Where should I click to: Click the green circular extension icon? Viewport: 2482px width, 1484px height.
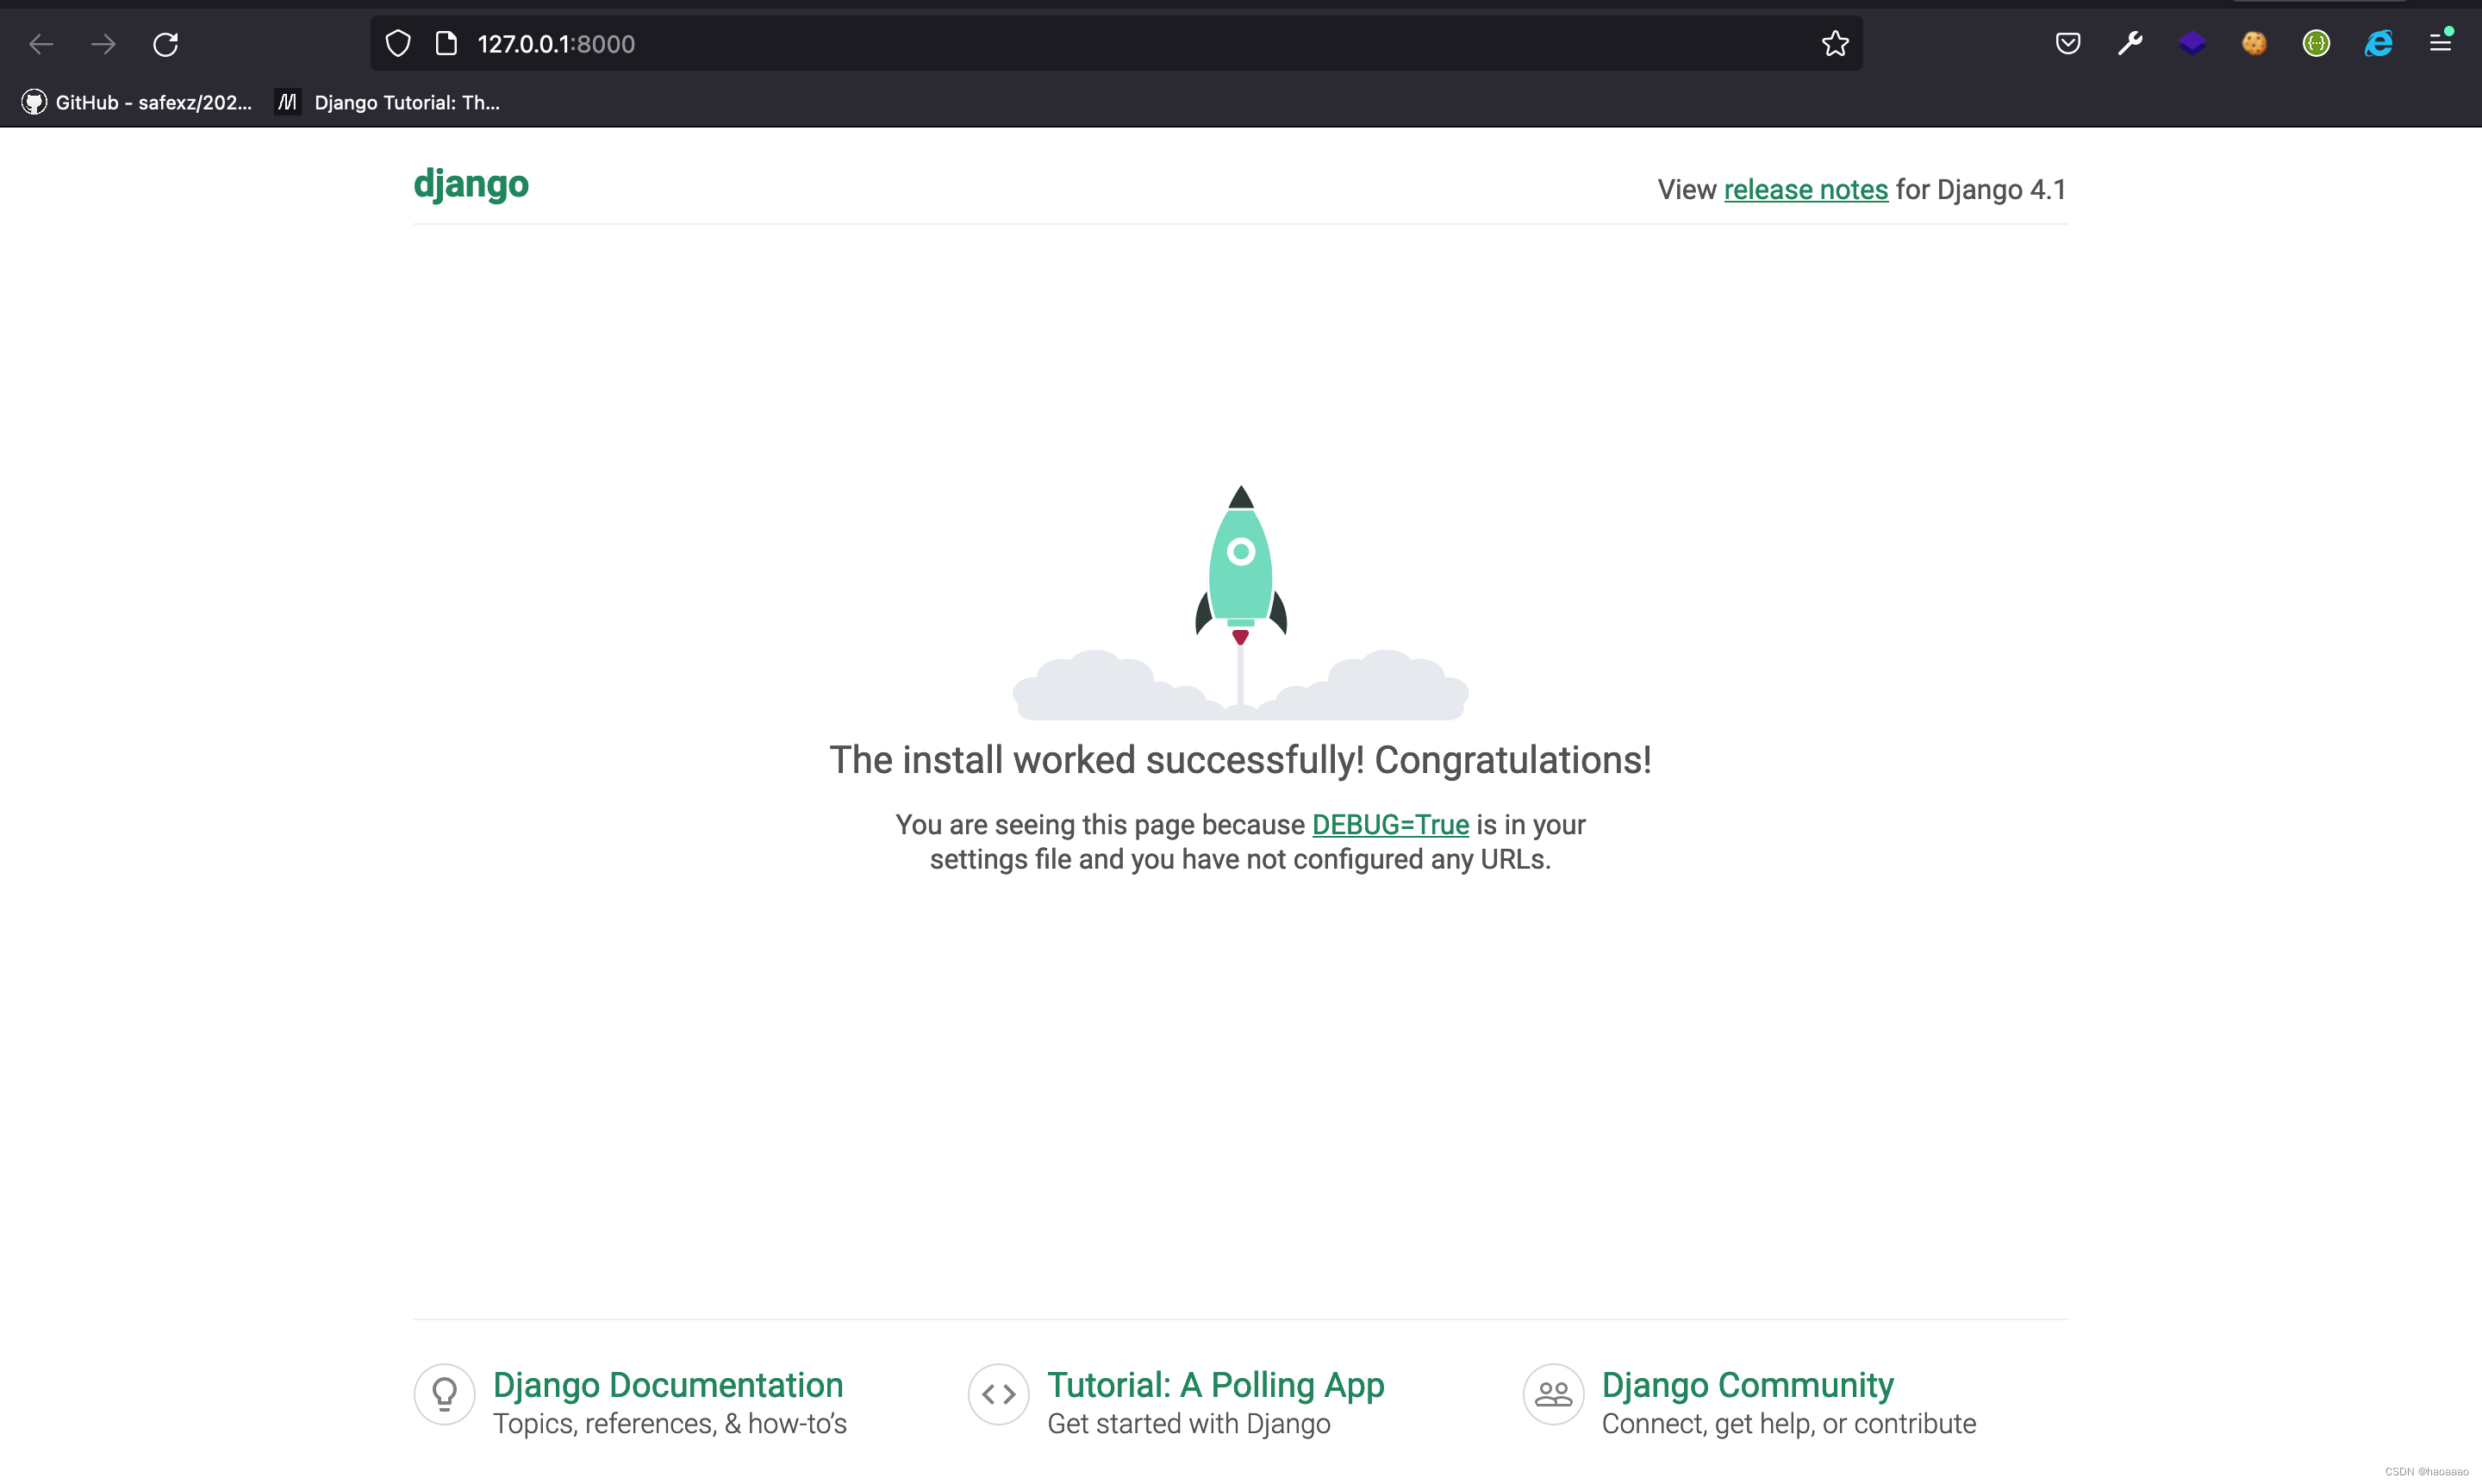tap(2316, 44)
